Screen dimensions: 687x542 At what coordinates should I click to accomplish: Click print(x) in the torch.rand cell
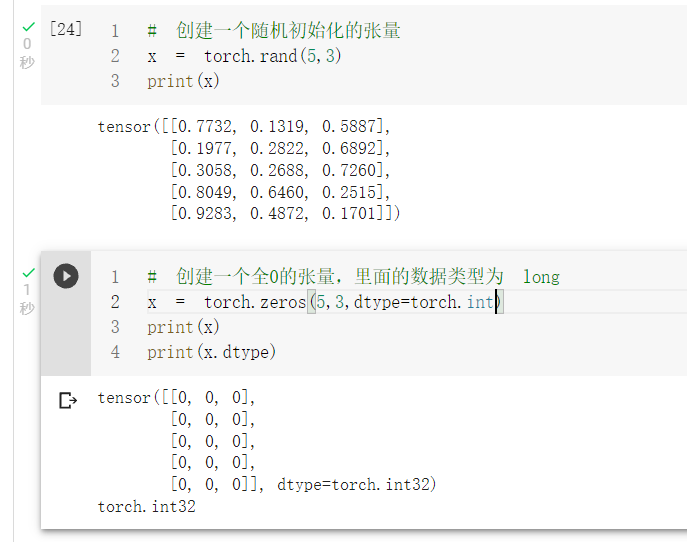(x=183, y=81)
